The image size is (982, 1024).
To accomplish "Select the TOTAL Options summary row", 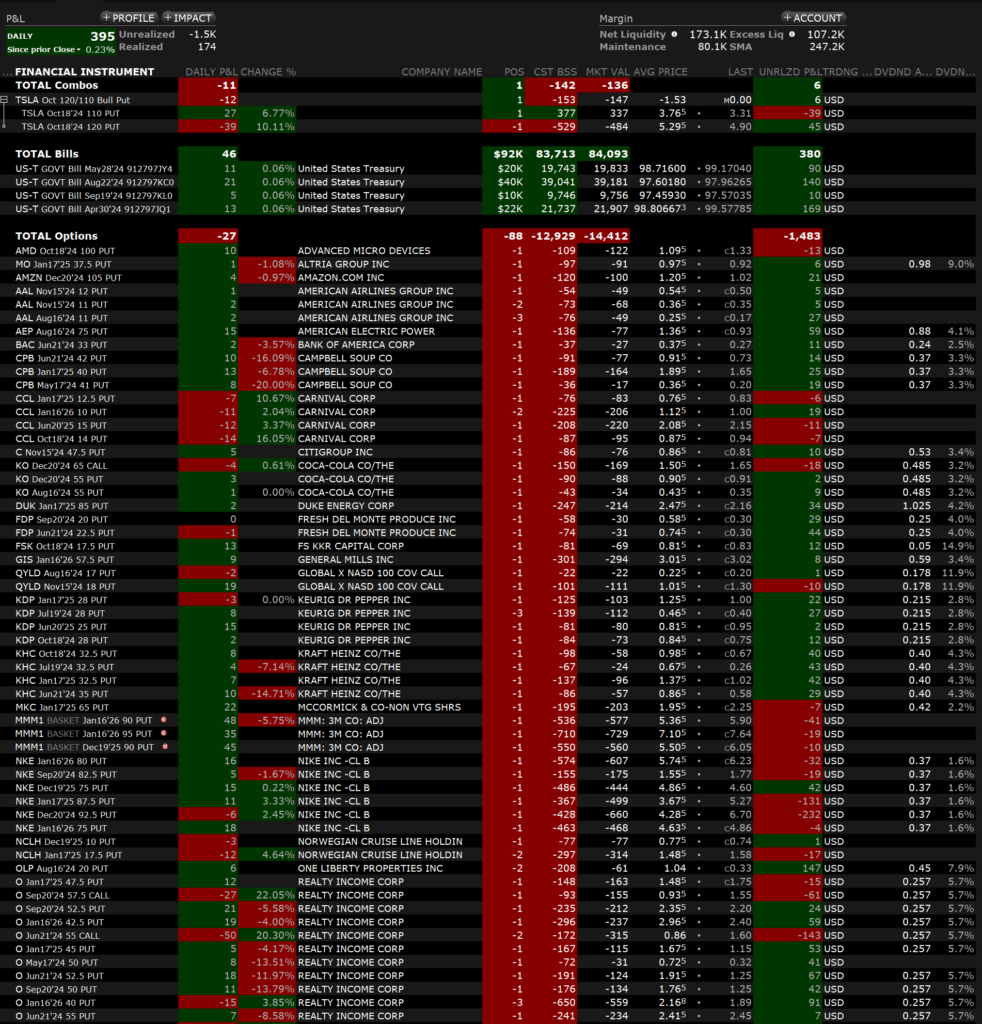I will click(x=56, y=235).
